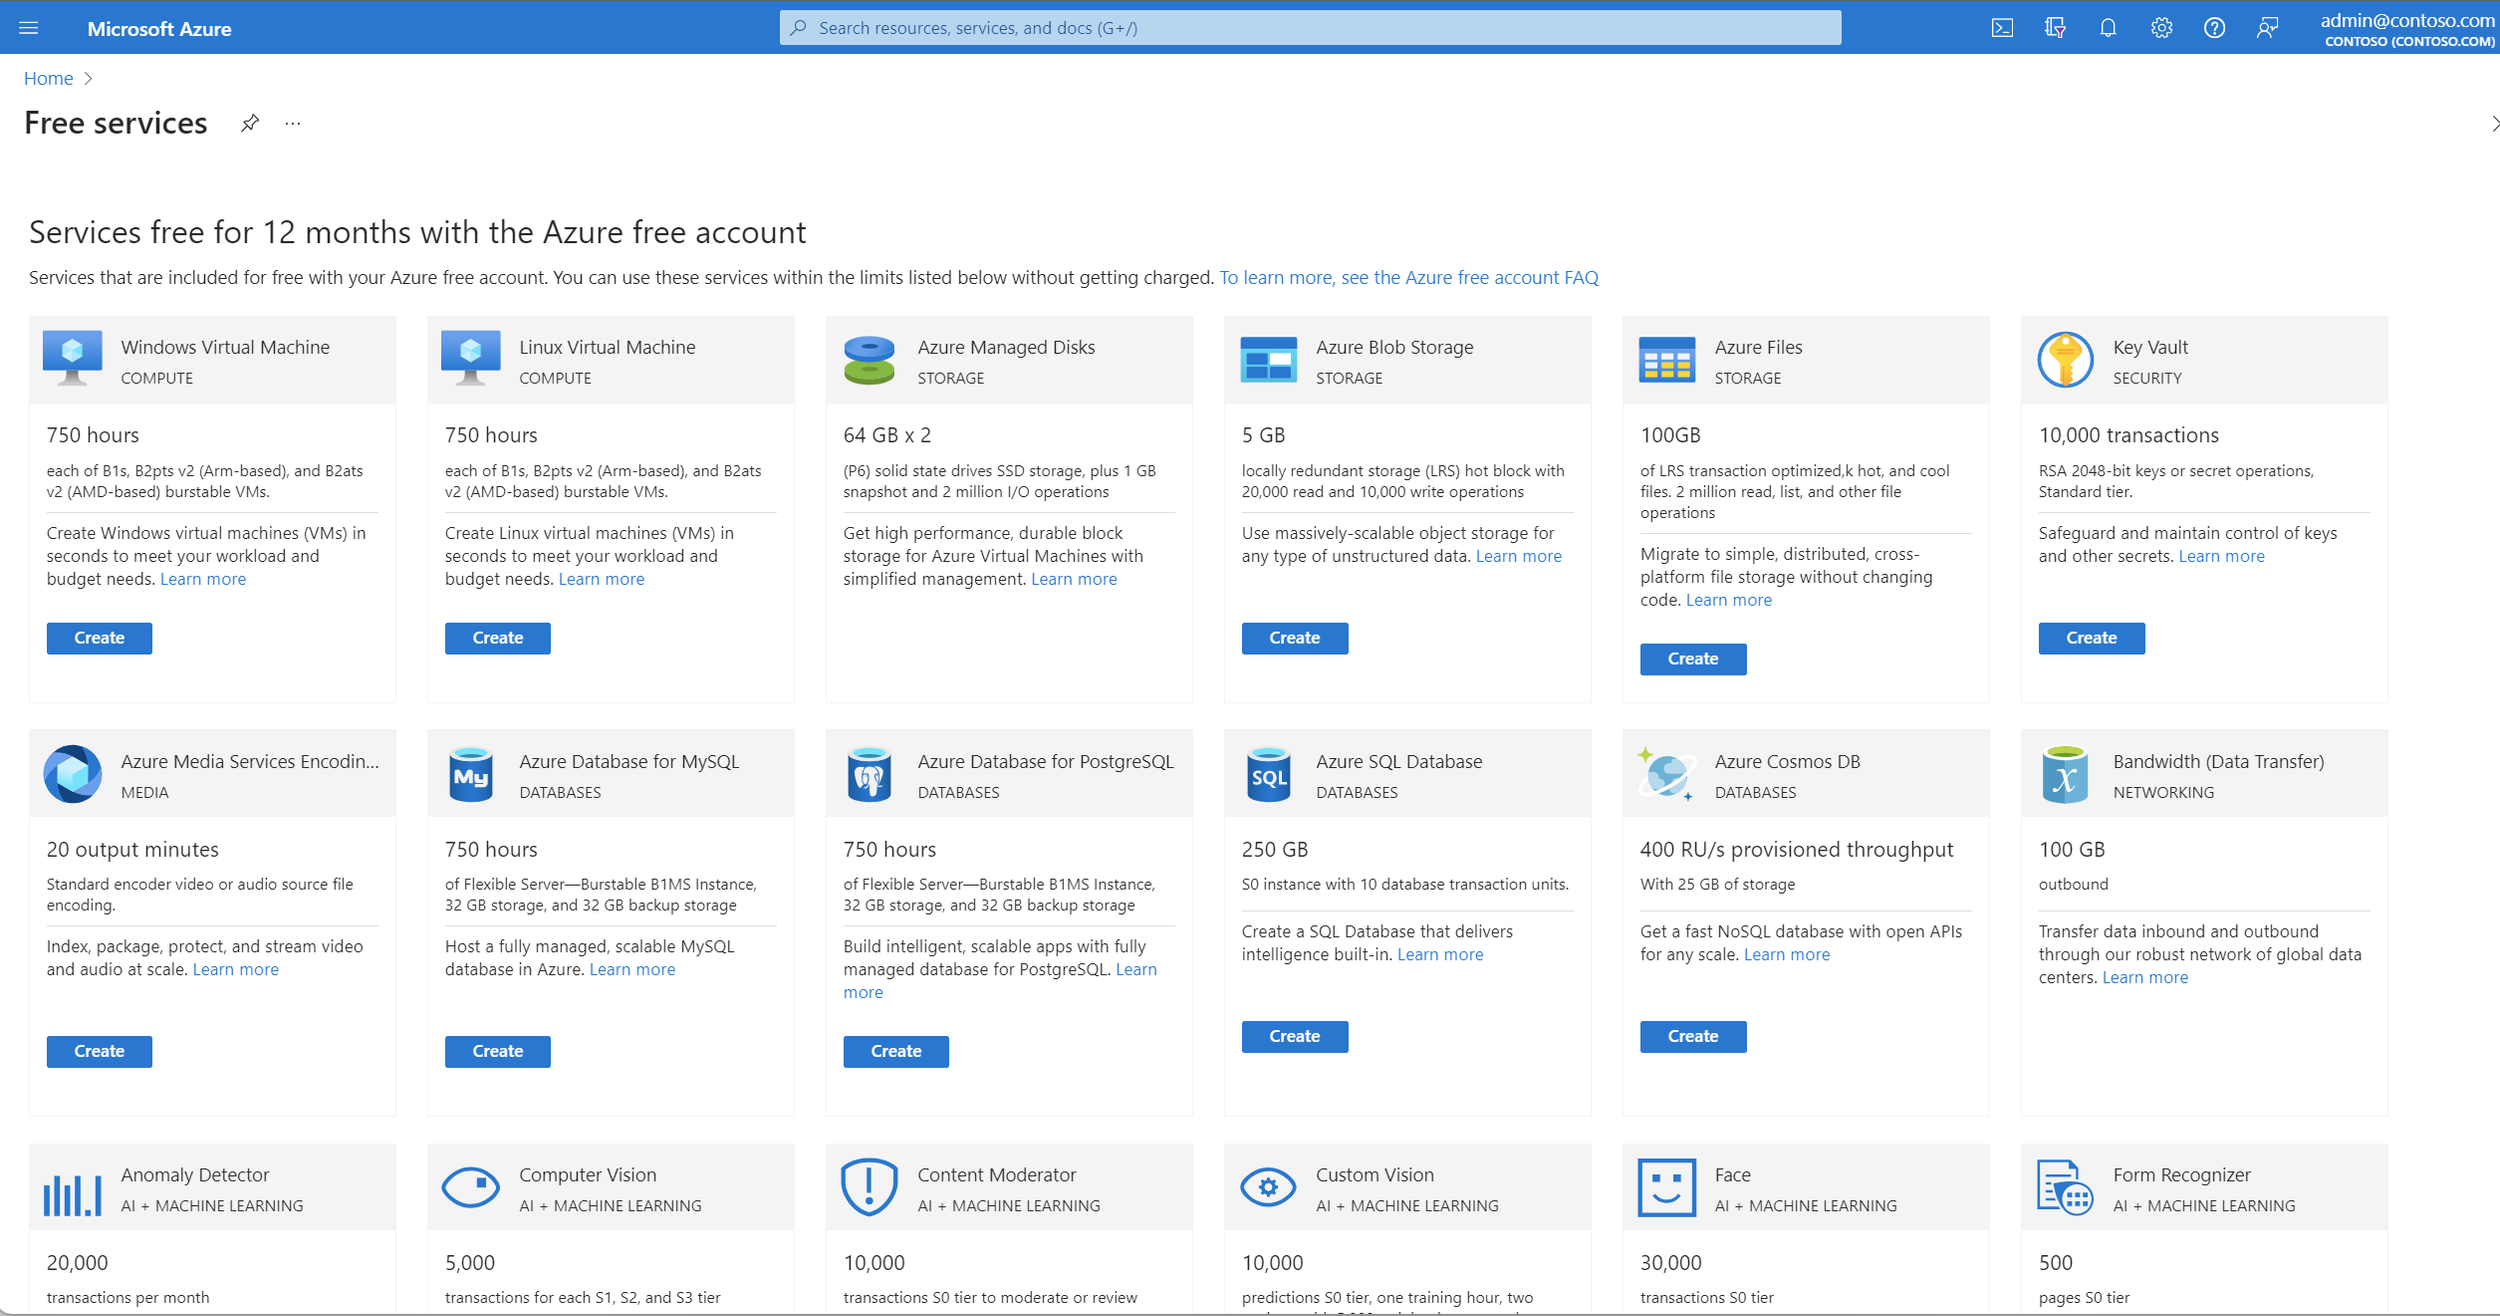Open Azure Cloud Shell
This screenshot has width=2500, height=1316.
point(2003,27)
